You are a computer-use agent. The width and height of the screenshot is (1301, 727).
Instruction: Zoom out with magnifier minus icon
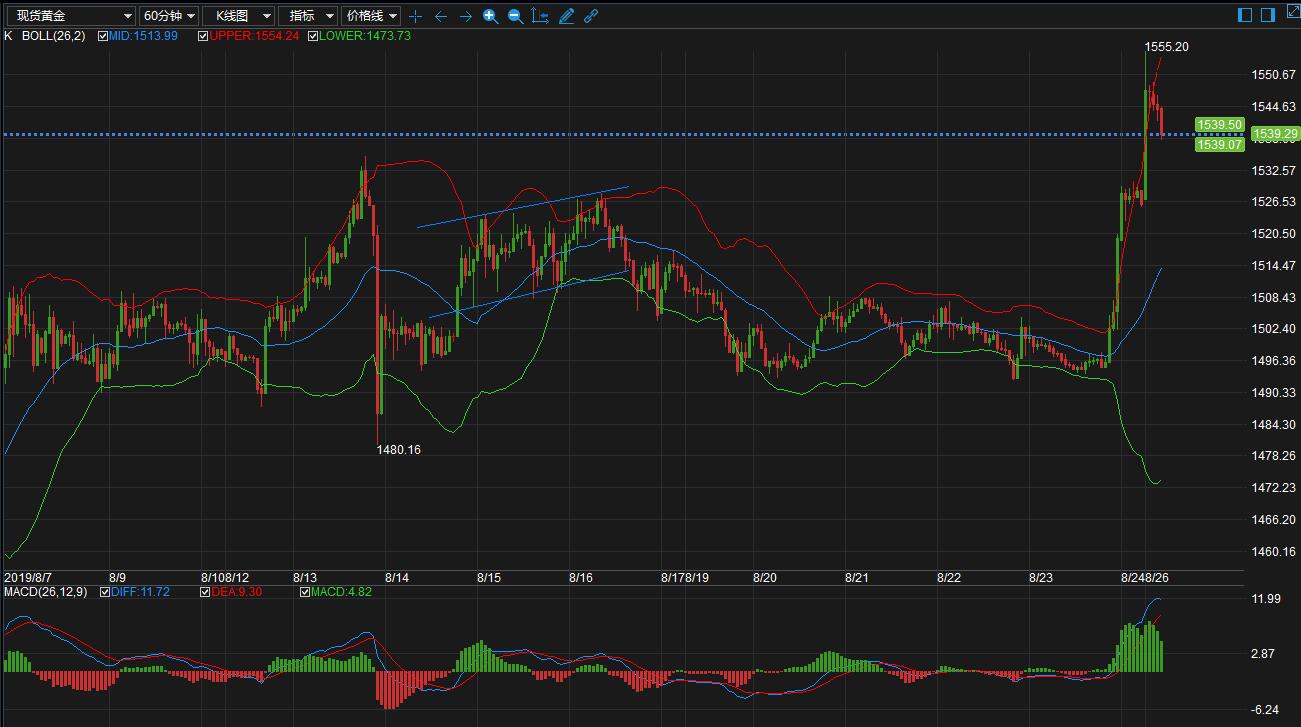click(515, 16)
